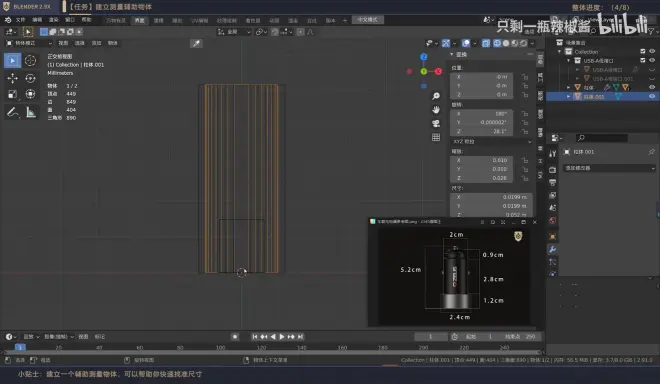Select the Measure tool
660x384 pixels.
pyautogui.click(x=30, y=112)
